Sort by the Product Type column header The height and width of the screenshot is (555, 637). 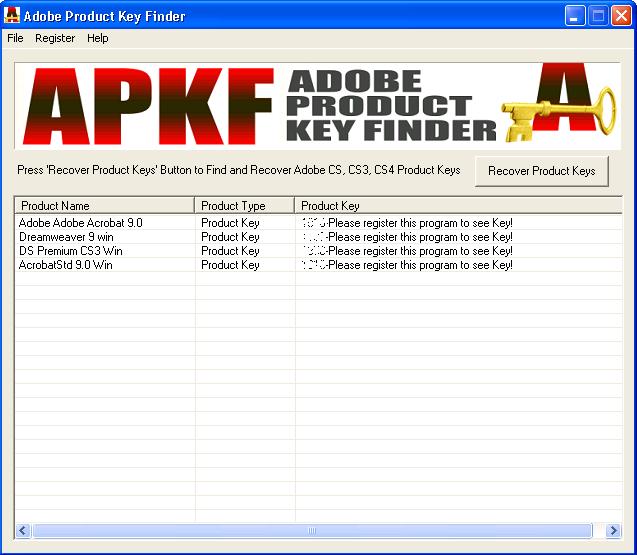pyautogui.click(x=245, y=206)
